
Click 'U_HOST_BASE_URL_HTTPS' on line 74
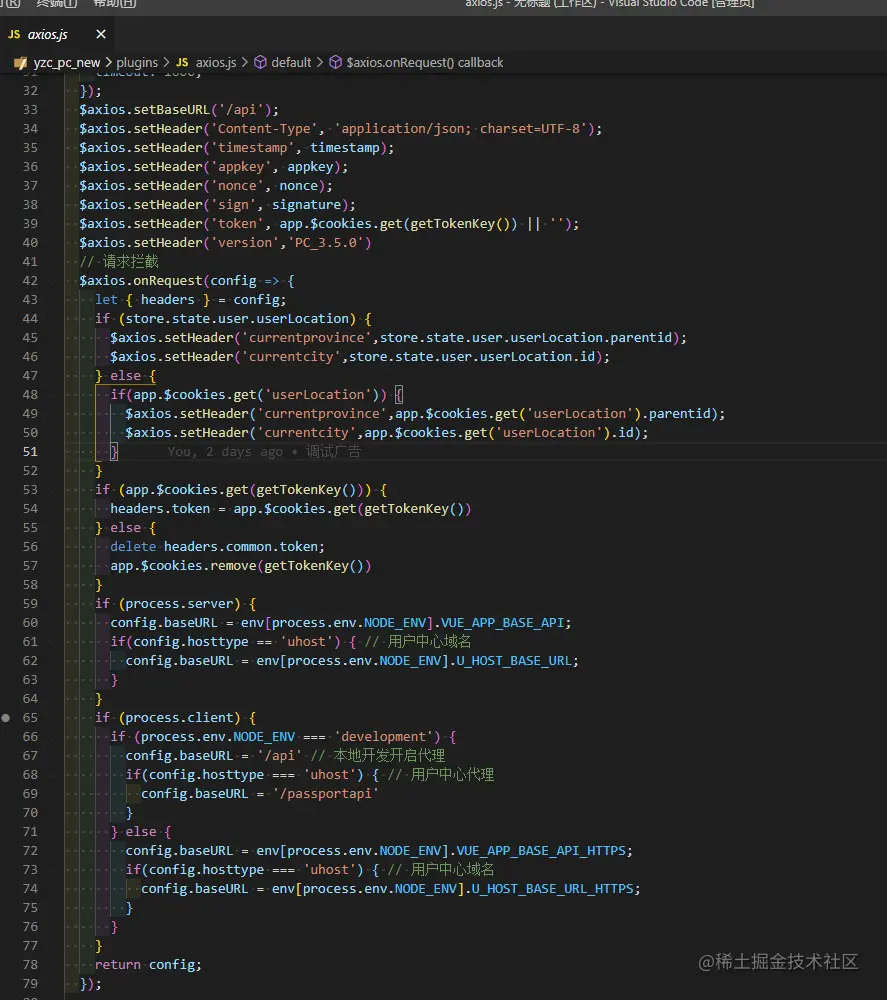coord(552,888)
